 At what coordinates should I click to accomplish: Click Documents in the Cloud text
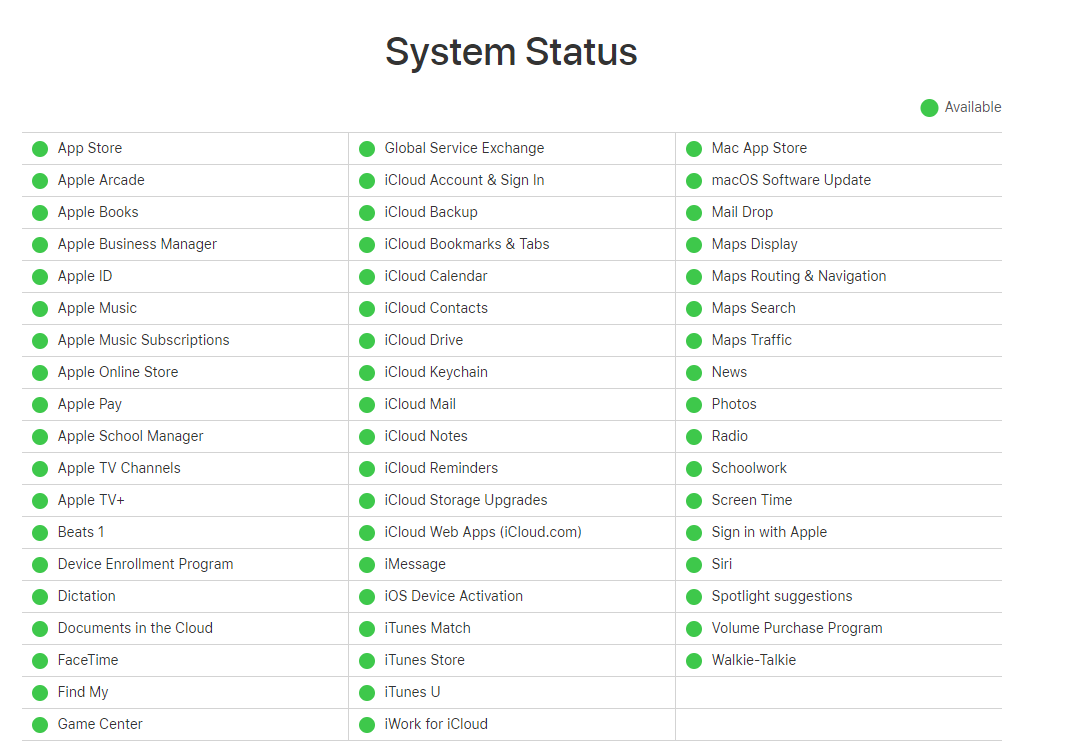pos(135,628)
